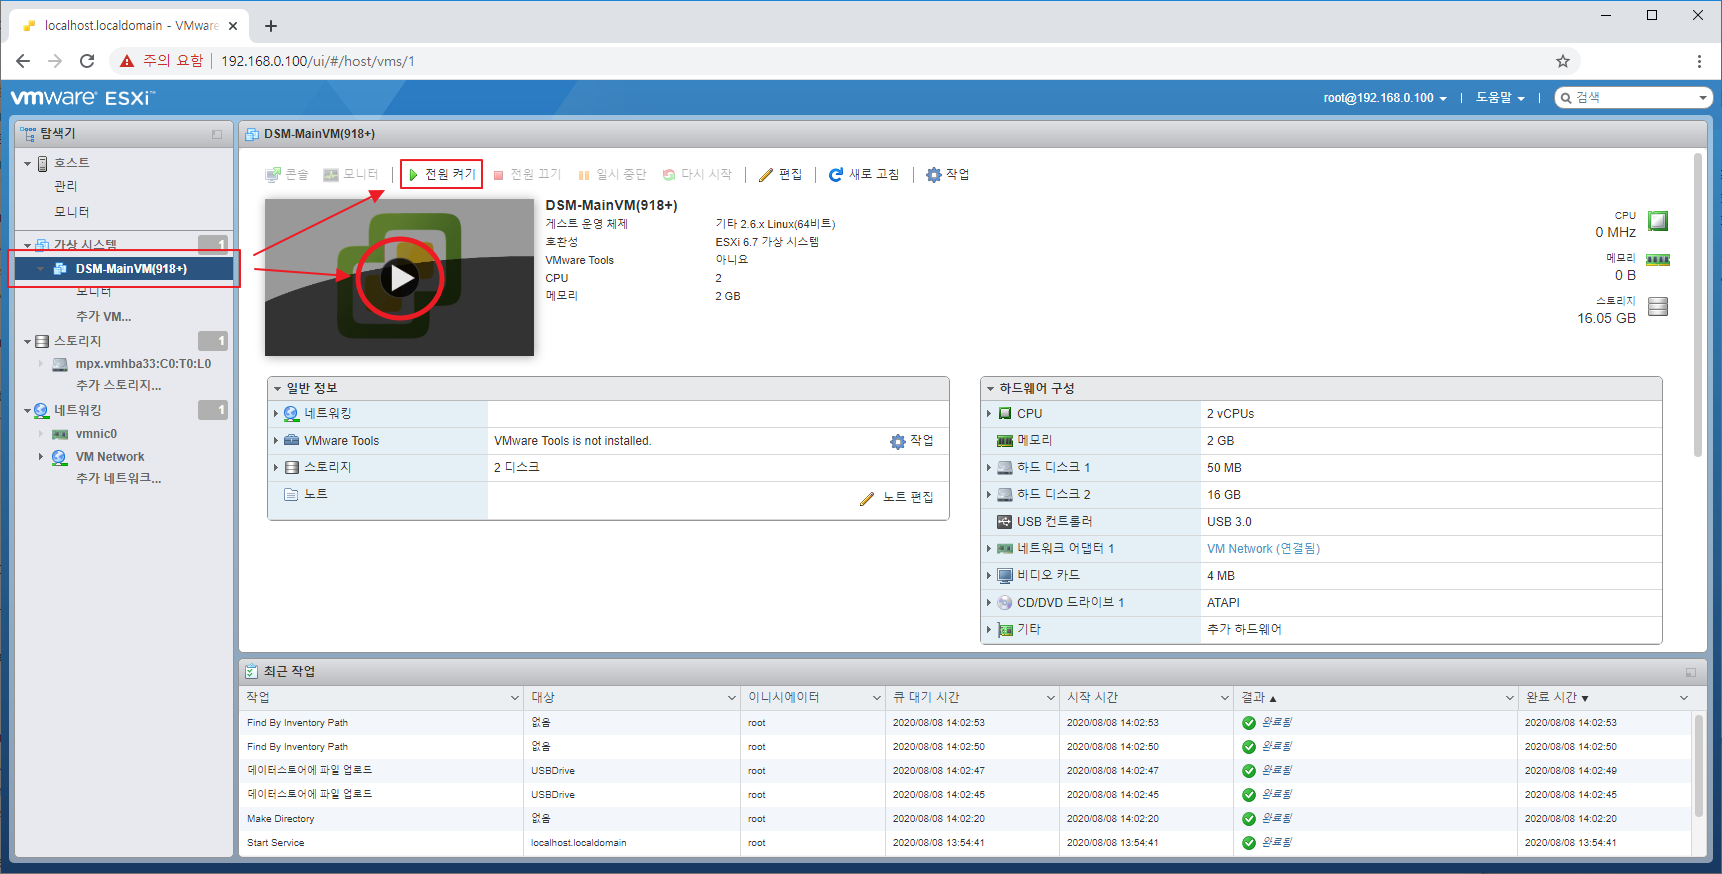Screen dimensions: 1722x874
Task: Select the 네트워킹 node in navigator
Action: [x=78, y=410]
